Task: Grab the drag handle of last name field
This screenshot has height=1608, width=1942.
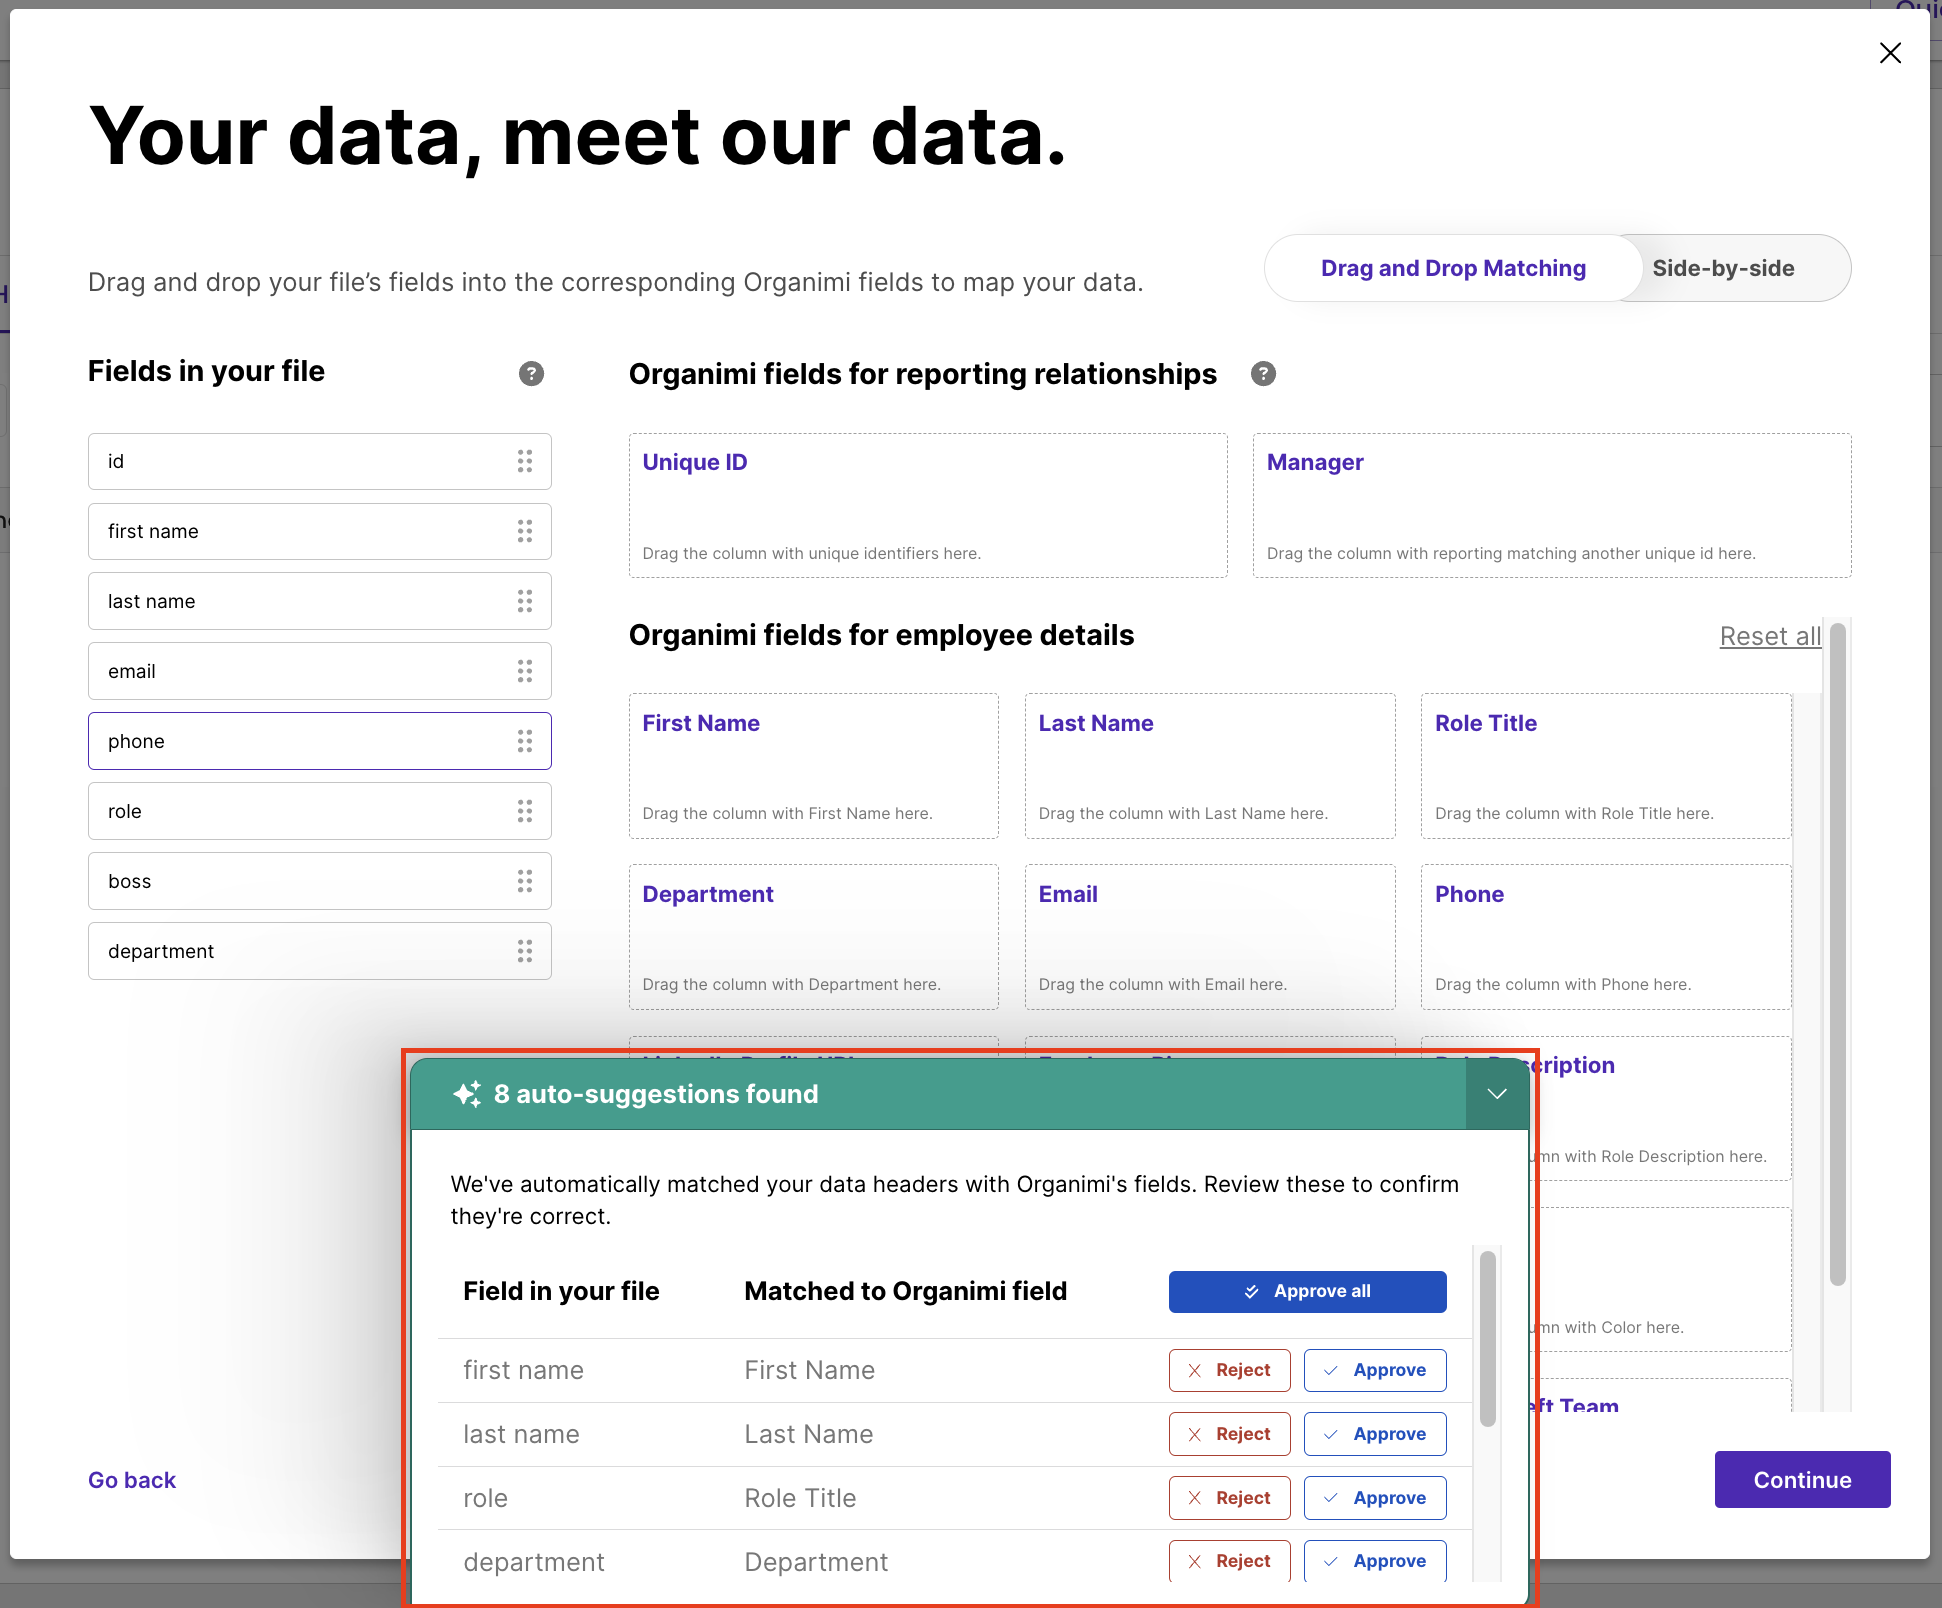Action: [524, 601]
